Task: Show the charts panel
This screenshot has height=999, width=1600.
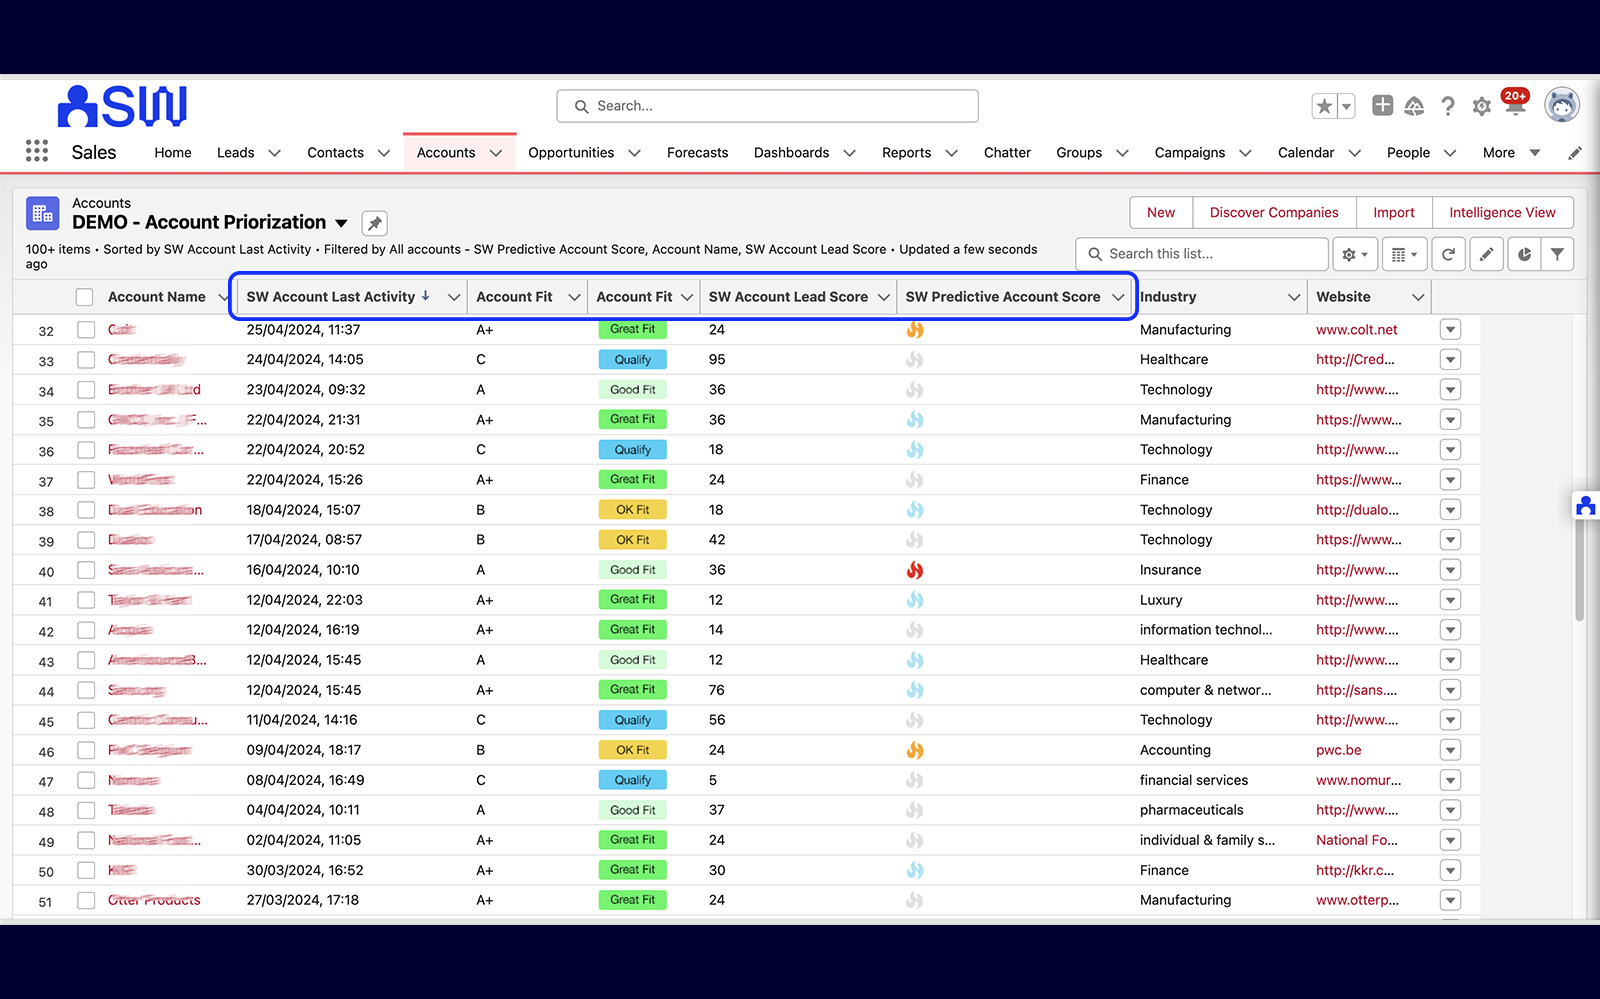Action: (1524, 254)
